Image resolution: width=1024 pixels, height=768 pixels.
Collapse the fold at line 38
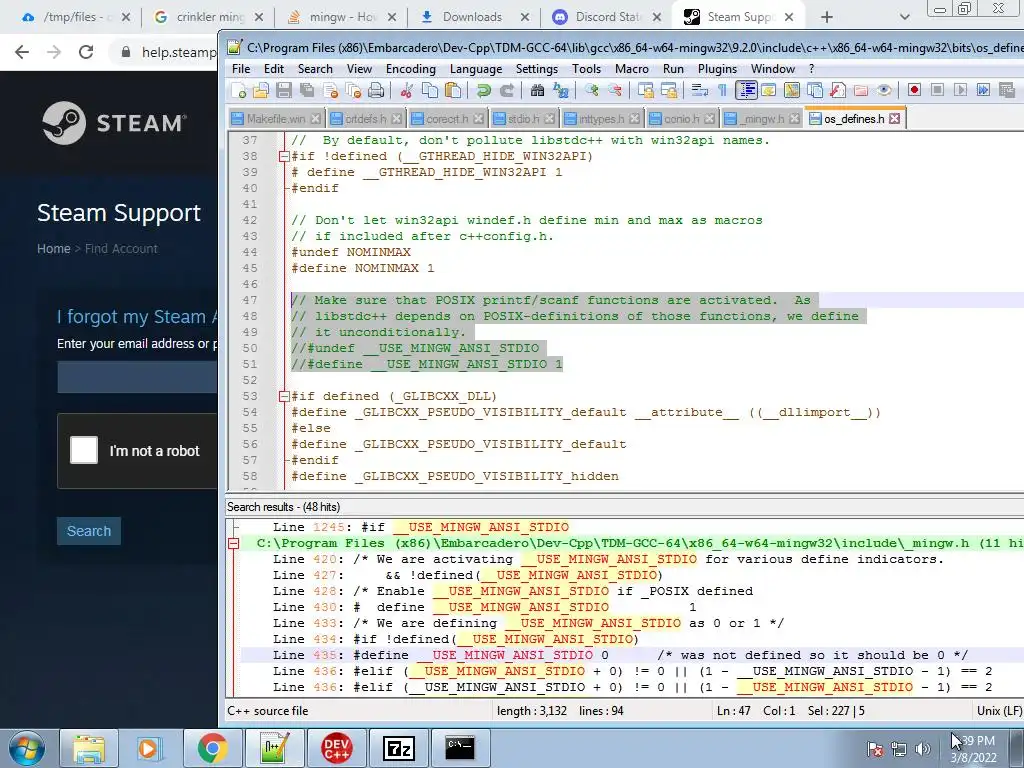coord(283,156)
